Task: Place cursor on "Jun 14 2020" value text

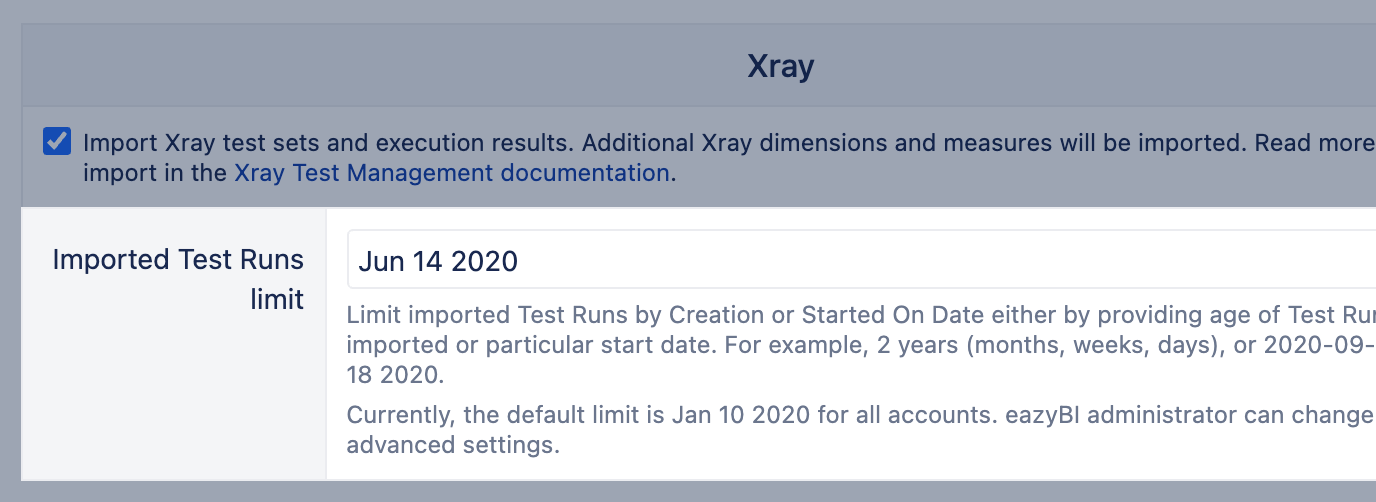Action: click(x=438, y=262)
